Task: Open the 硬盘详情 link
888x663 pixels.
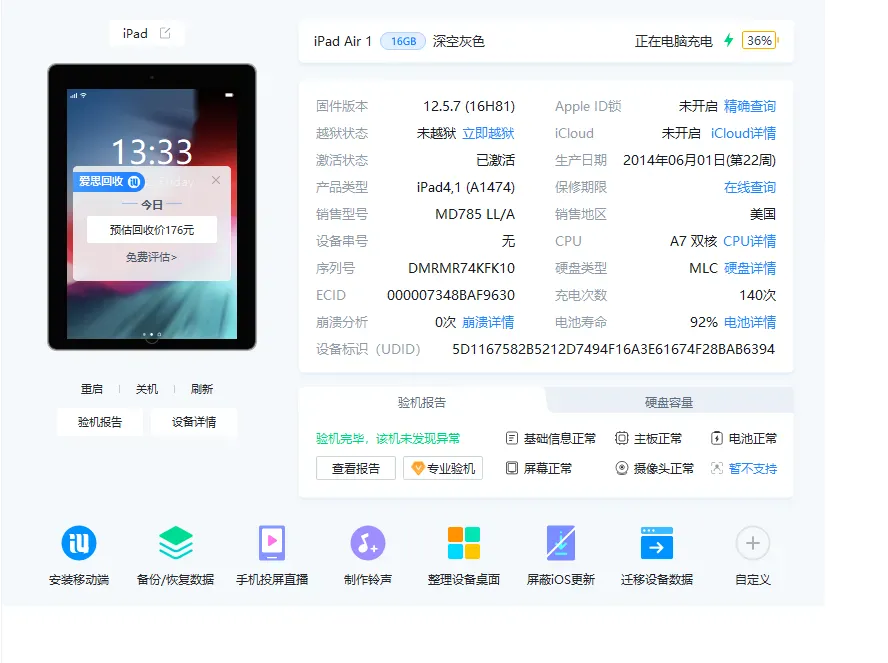Action: (x=750, y=268)
